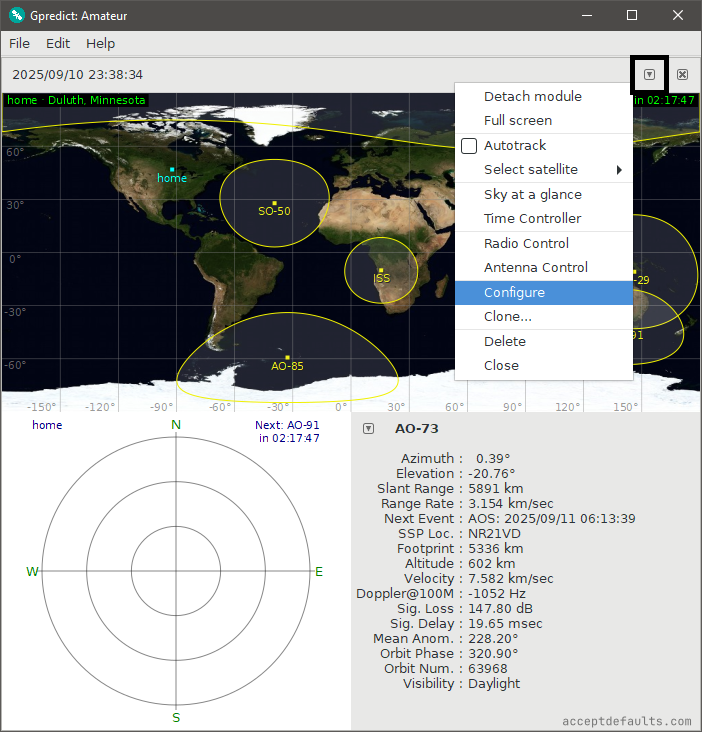Click the polar plot center
The width and height of the screenshot is (702, 732).
[176, 572]
